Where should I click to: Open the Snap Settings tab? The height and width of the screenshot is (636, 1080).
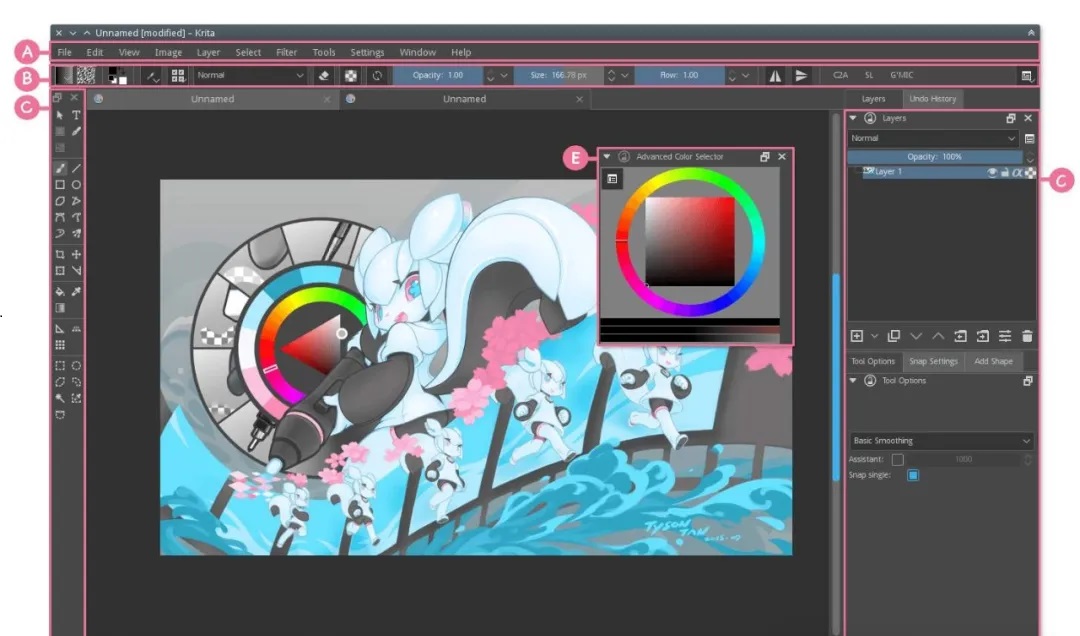[933, 361]
